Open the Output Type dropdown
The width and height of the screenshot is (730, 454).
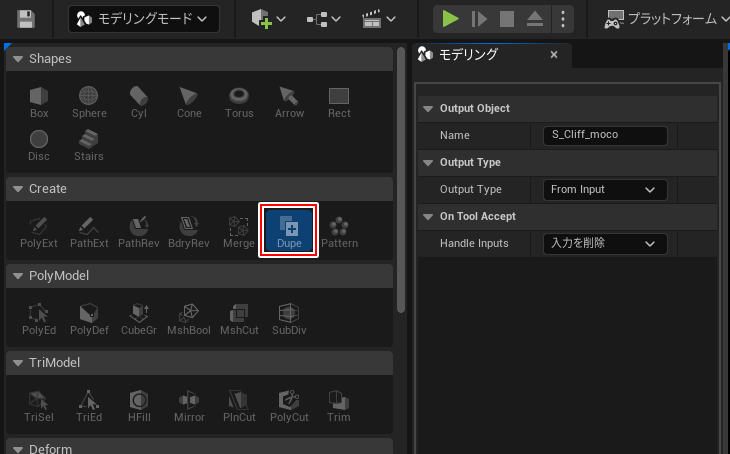pyautogui.click(x=603, y=189)
